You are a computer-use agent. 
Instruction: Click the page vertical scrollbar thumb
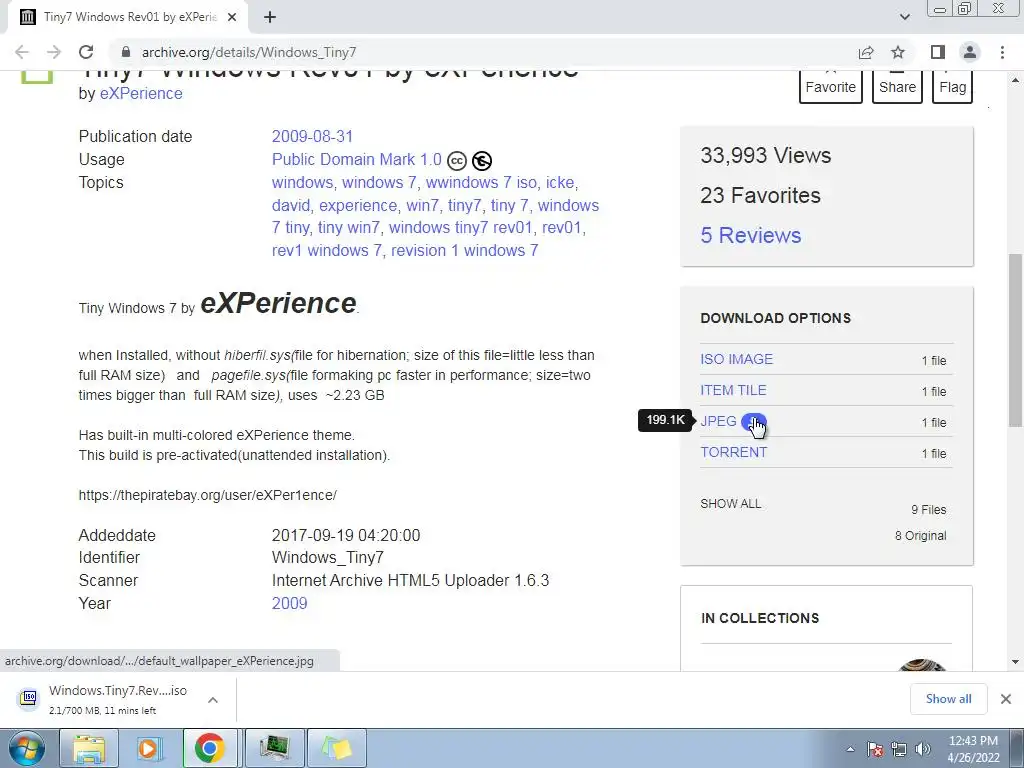1015,340
